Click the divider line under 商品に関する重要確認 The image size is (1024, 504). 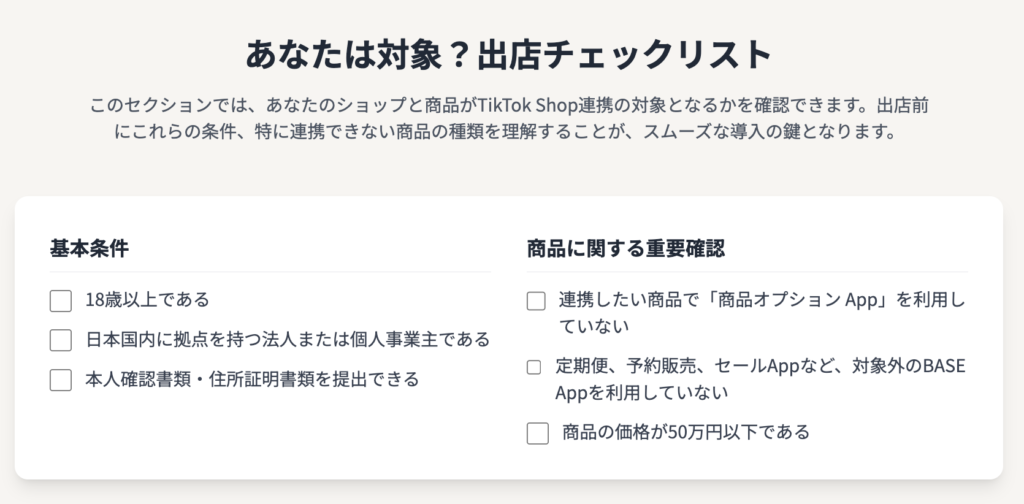(x=747, y=272)
